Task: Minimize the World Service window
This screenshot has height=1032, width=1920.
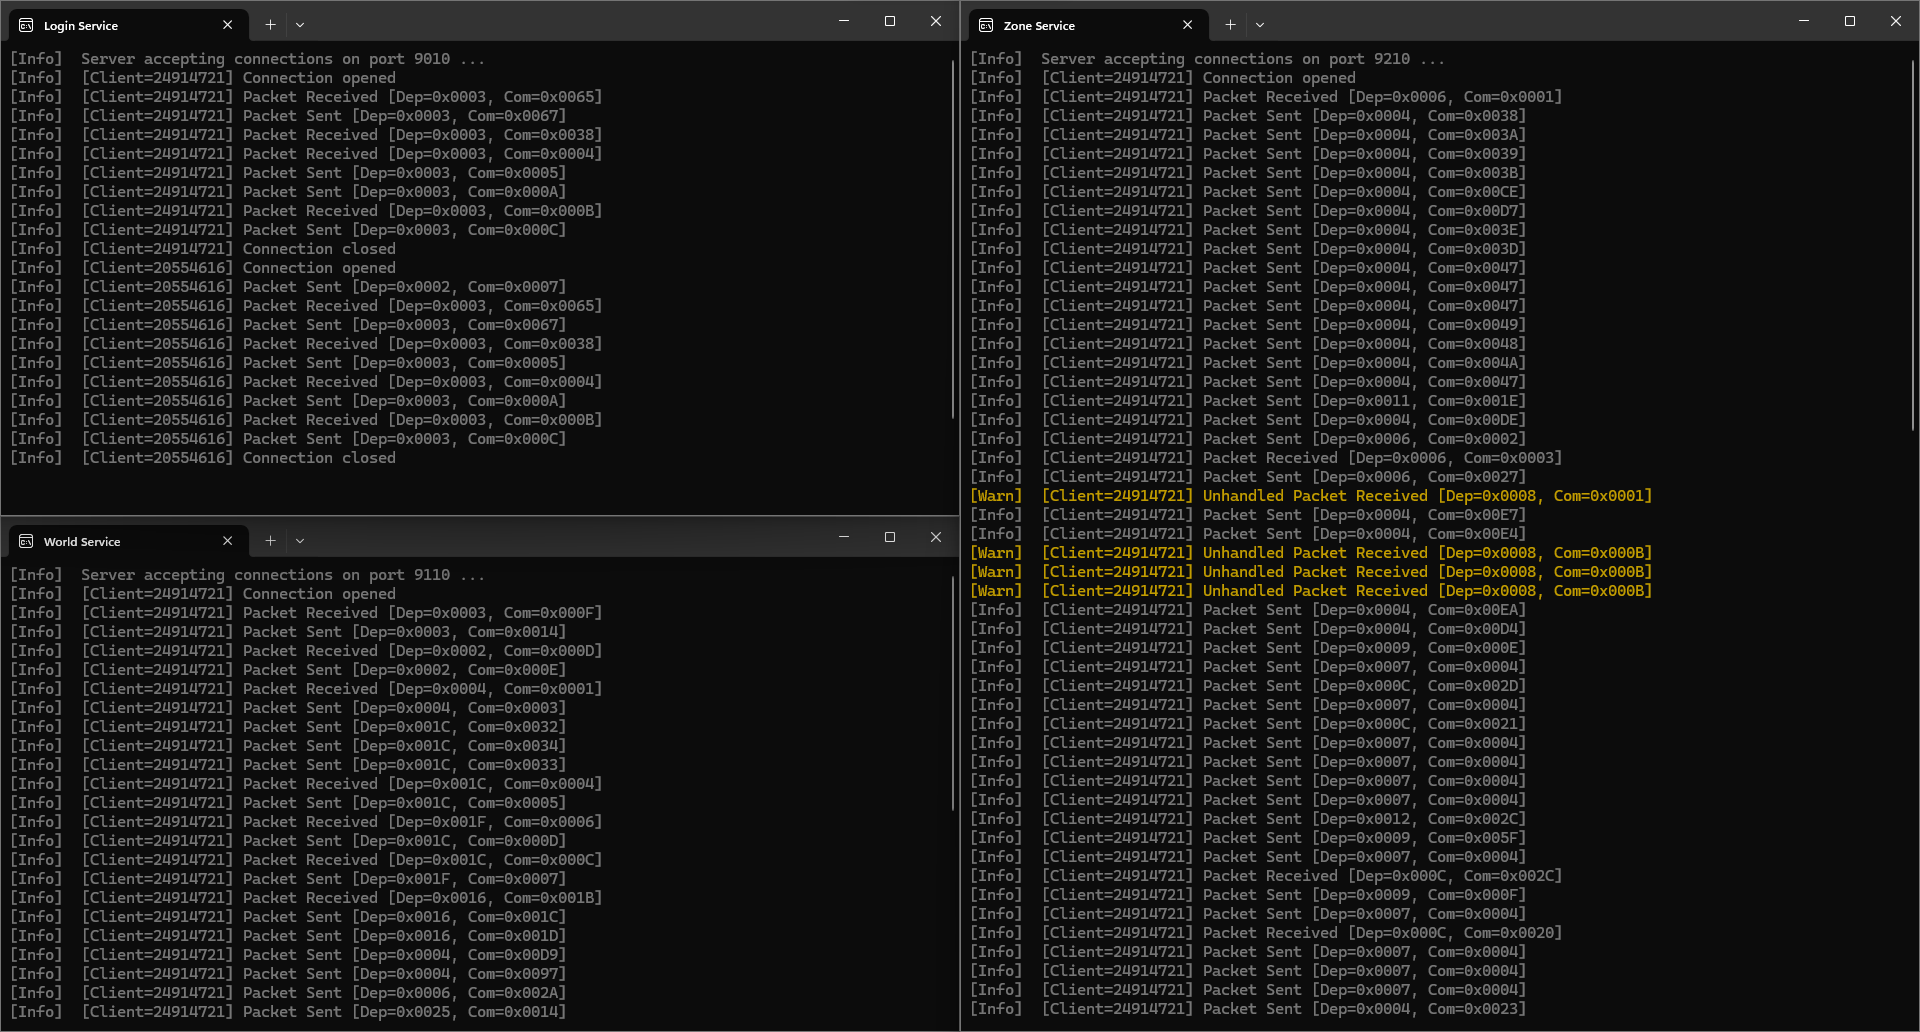Action: point(844,537)
